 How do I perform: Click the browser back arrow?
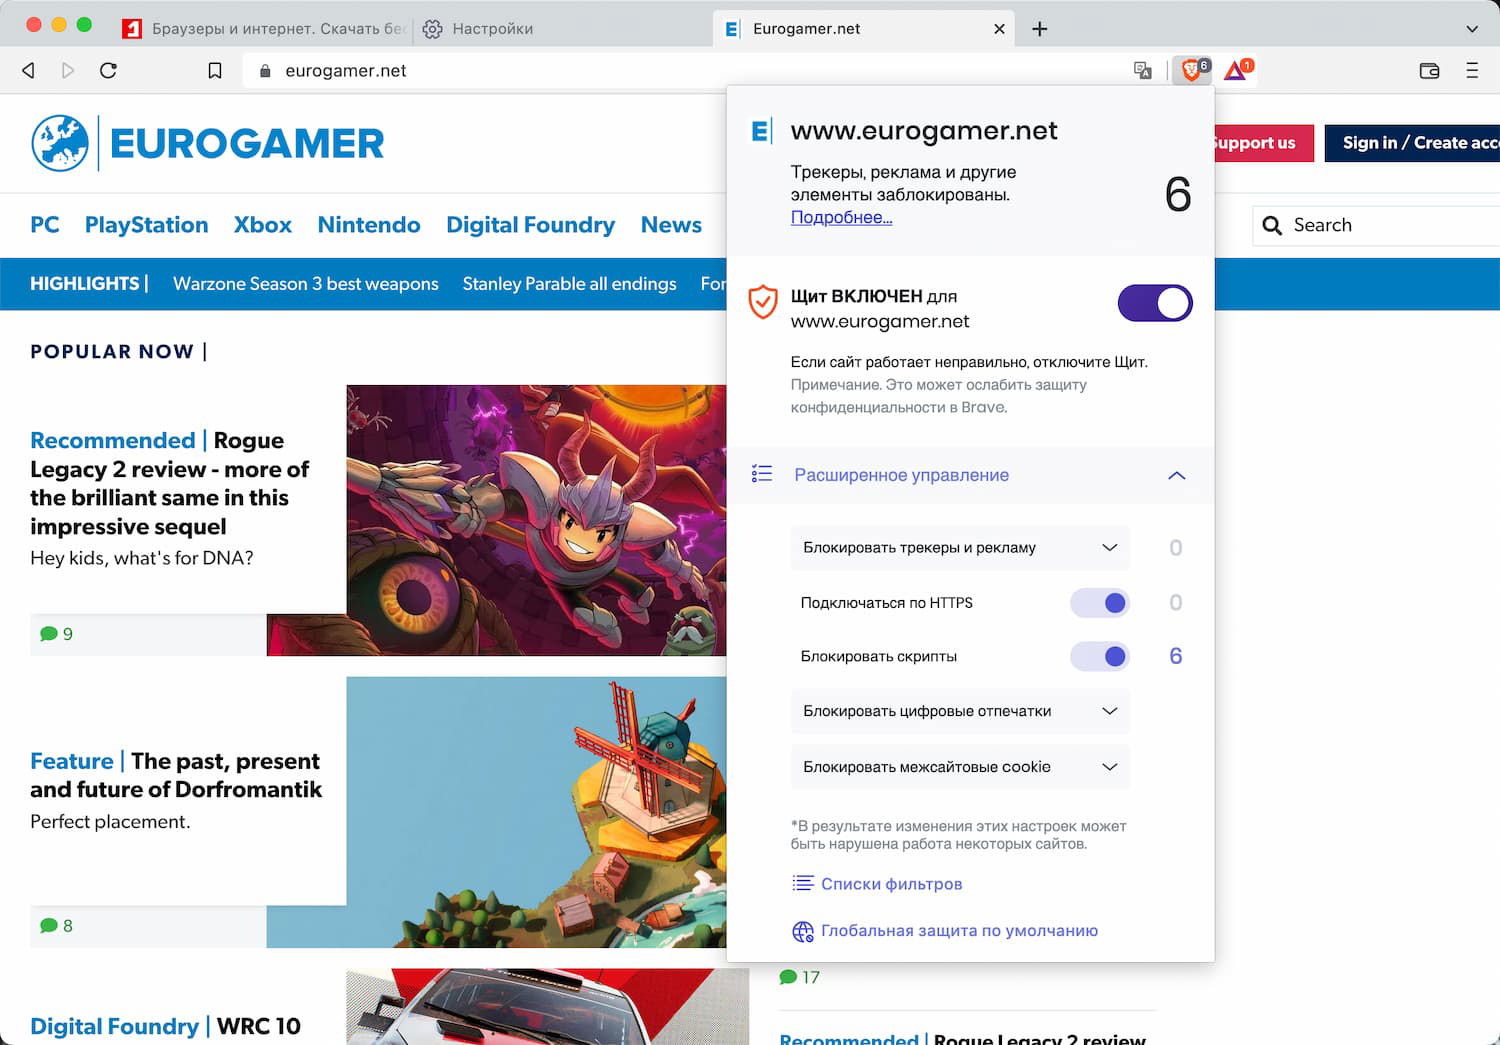[29, 70]
